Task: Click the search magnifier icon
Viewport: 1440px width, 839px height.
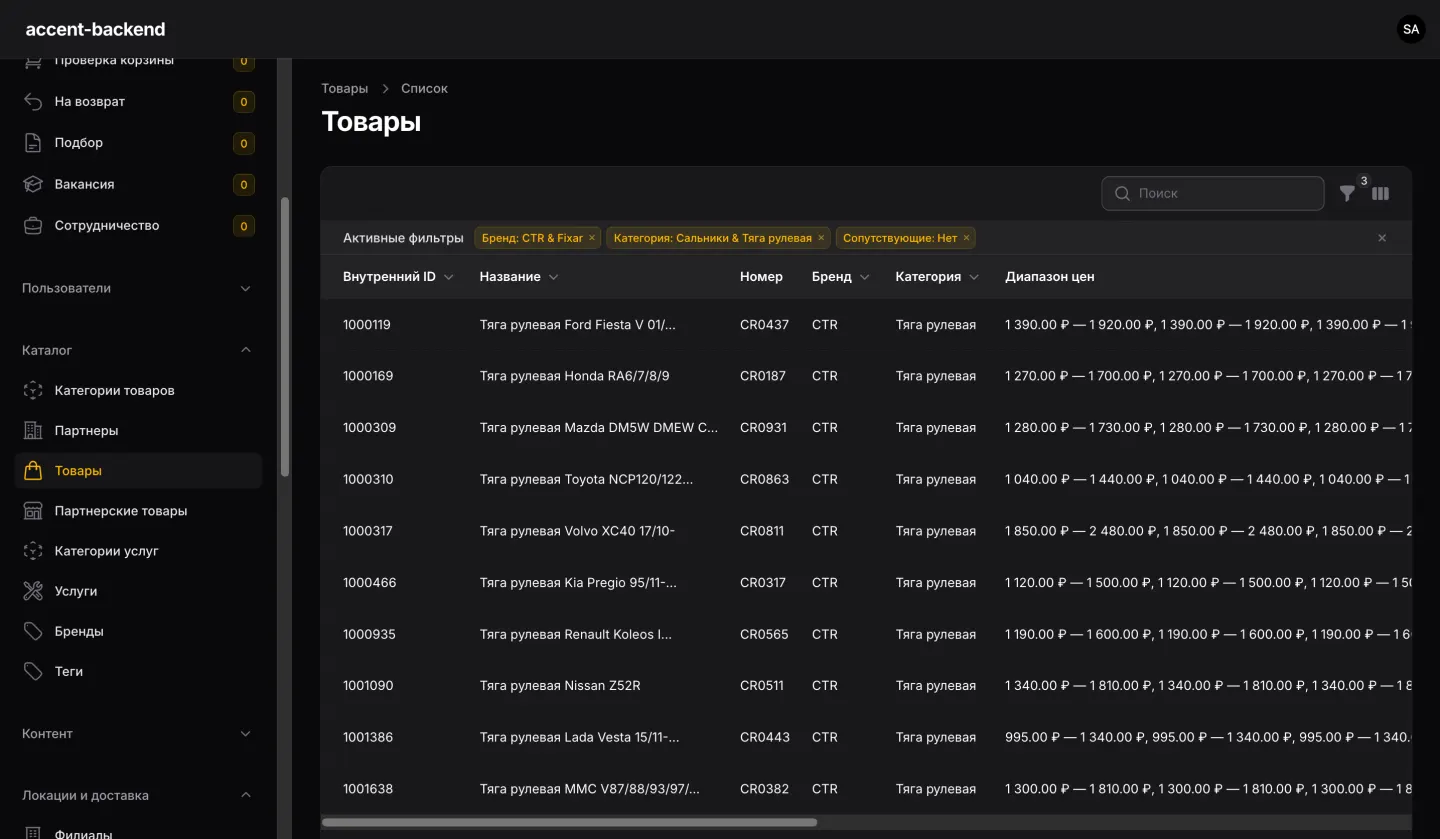Action: (x=1122, y=193)
